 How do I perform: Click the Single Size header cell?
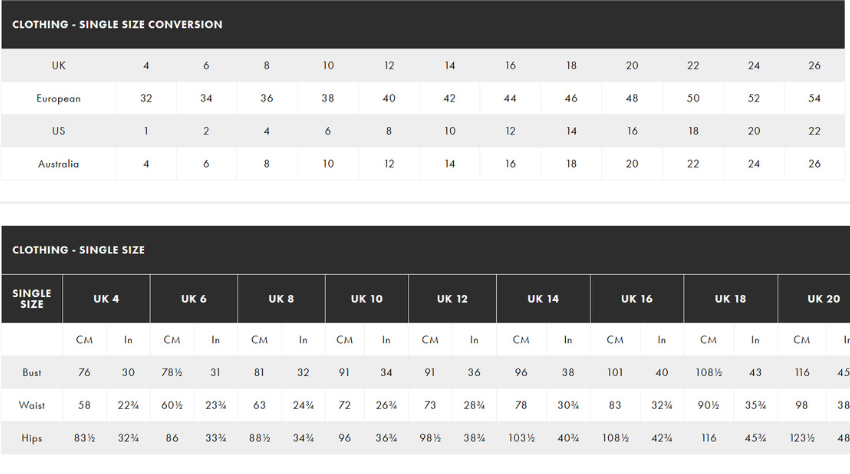pos(32,299)
